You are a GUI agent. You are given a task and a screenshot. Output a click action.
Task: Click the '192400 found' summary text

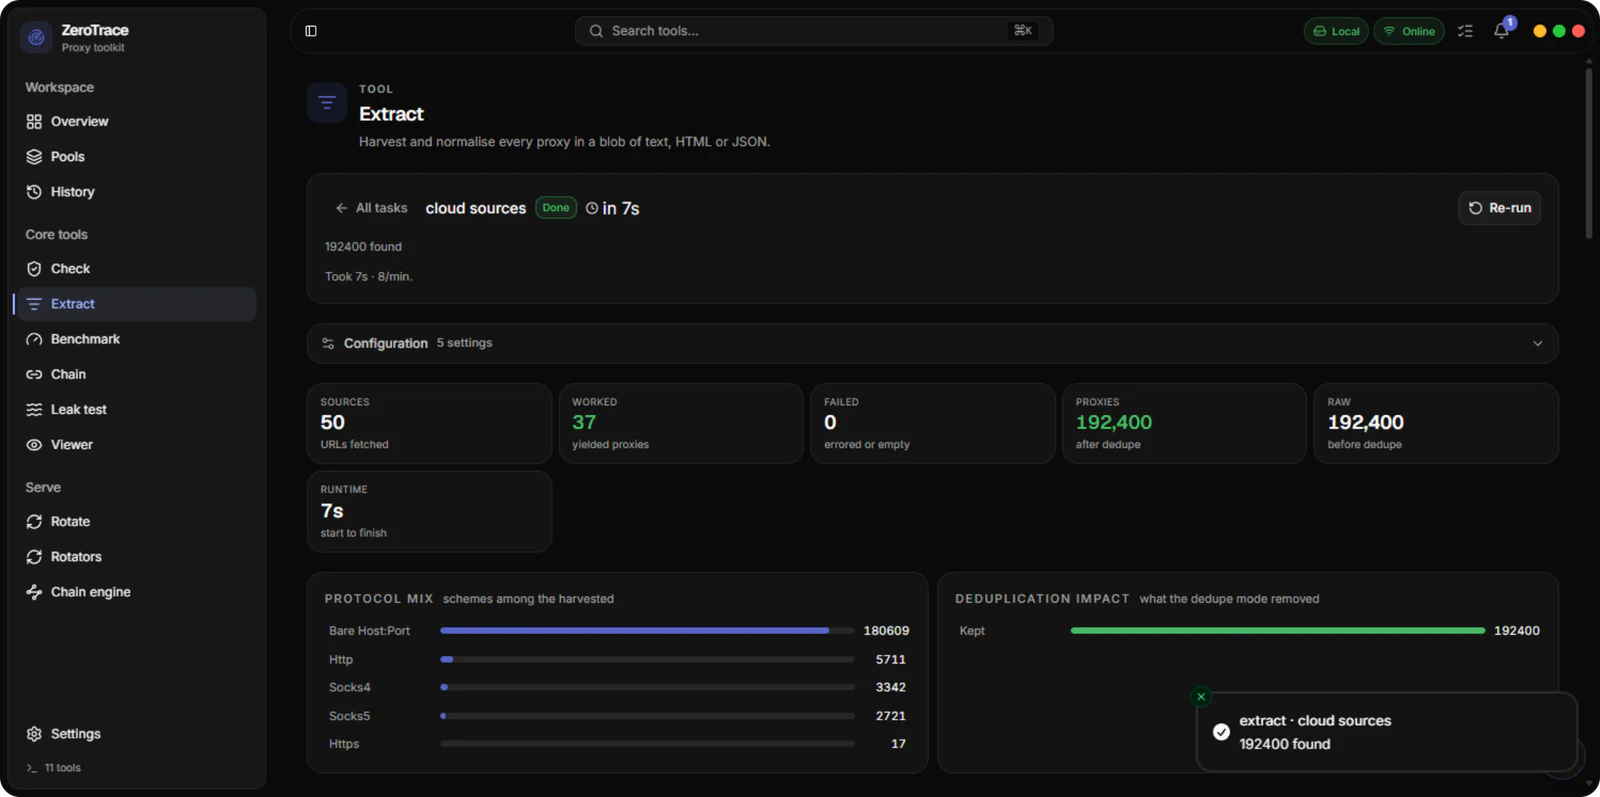(363, 247)
